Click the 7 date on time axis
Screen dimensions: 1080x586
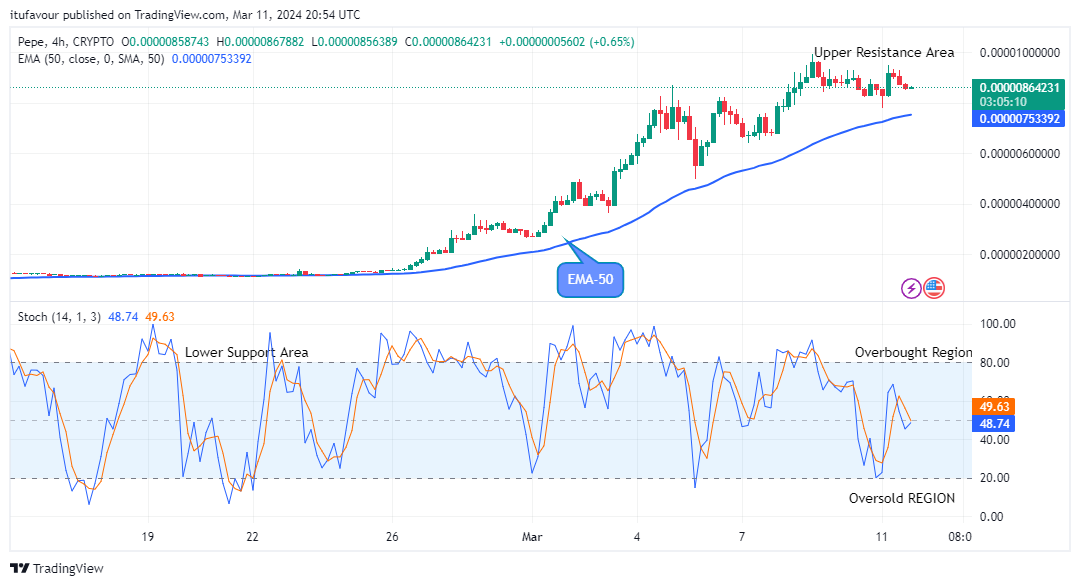[742, 536]
